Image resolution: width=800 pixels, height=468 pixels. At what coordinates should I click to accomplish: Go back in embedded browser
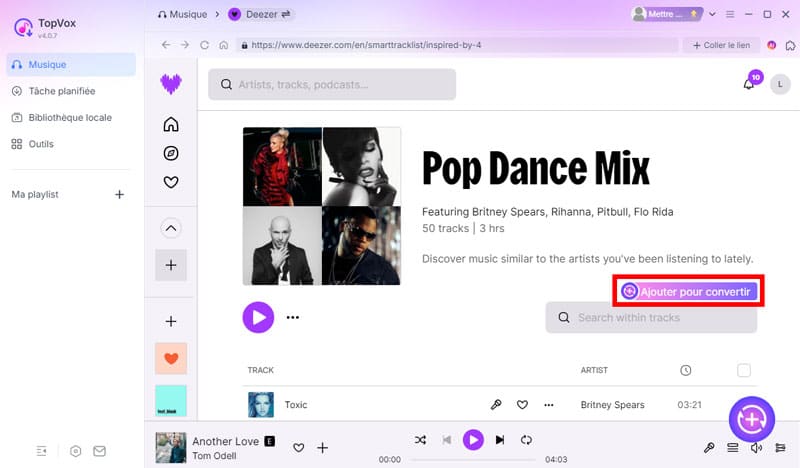166,45
